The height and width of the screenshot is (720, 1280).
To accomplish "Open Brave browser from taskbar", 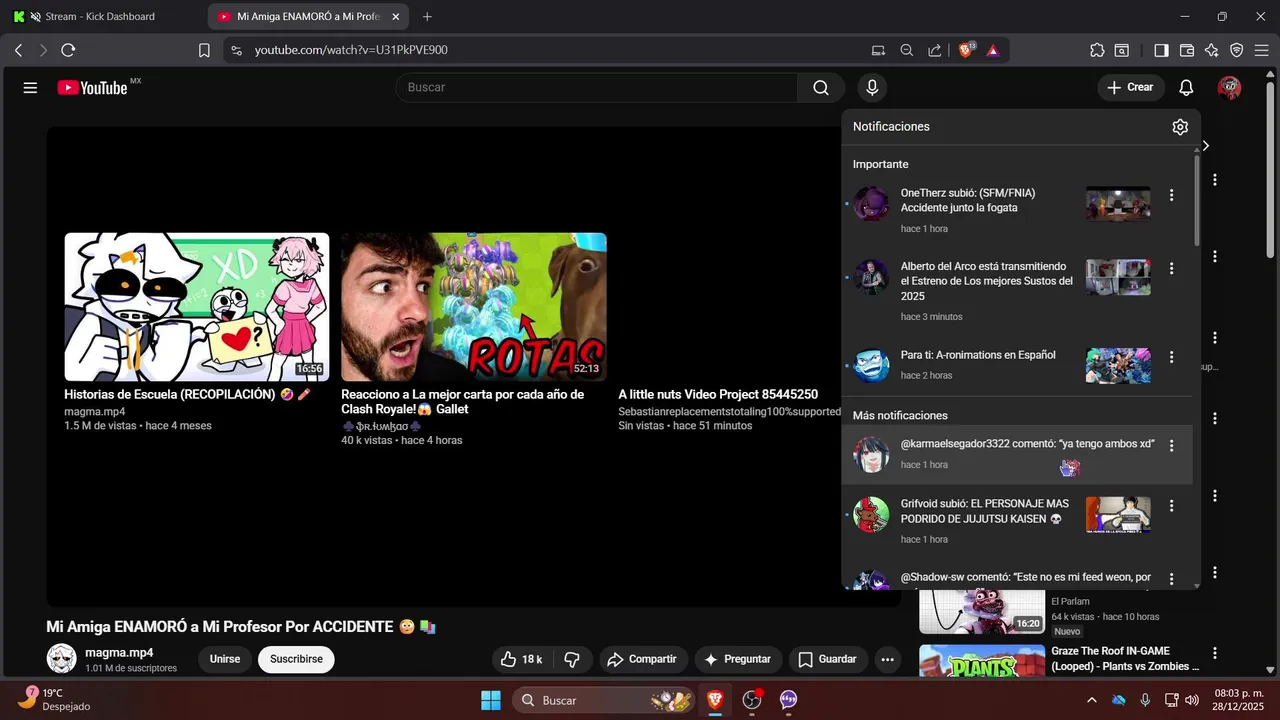I will coord(715,700).
